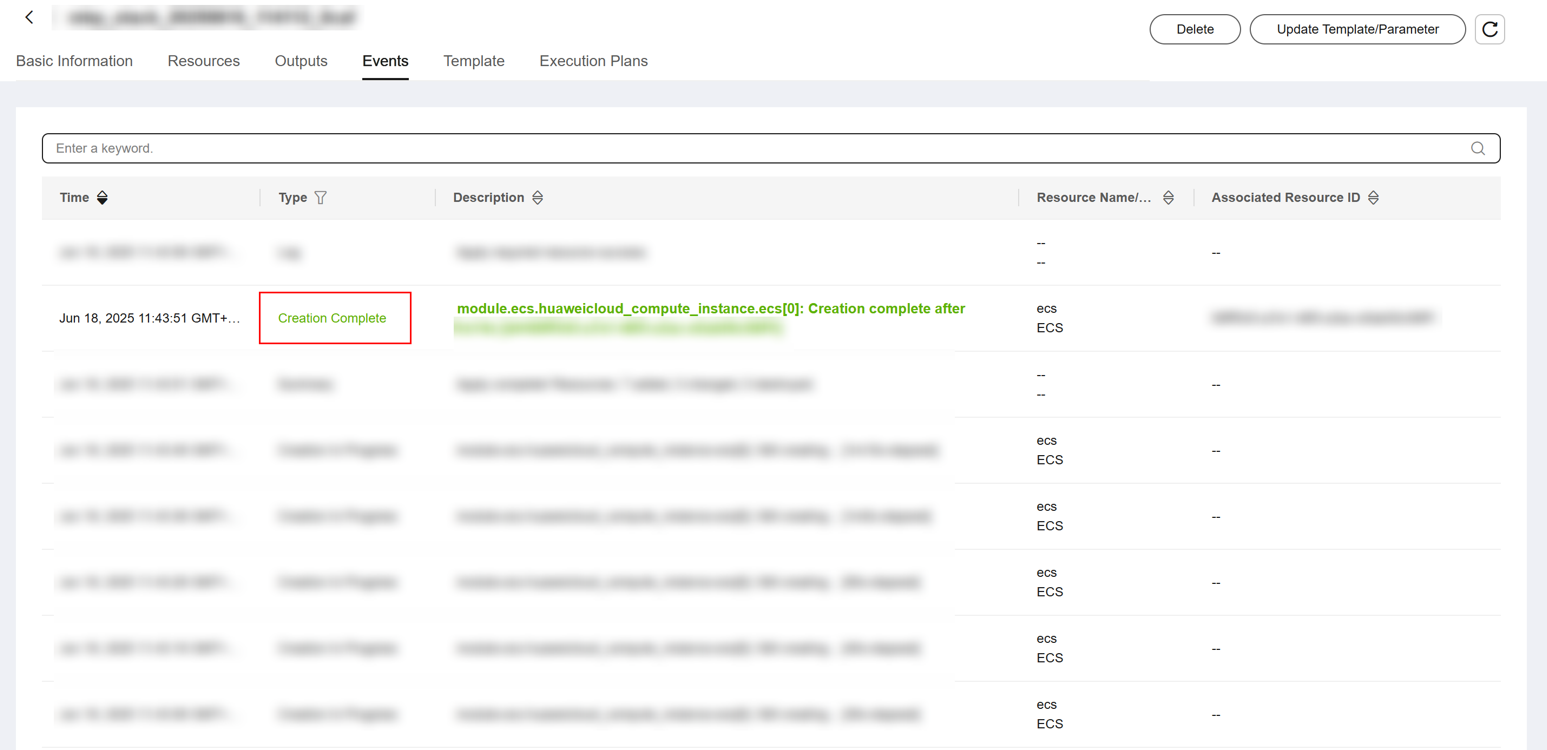Sort by Description using its sort arrows
This screenshot has height=750, width=1547.
(x=537, y=198)
